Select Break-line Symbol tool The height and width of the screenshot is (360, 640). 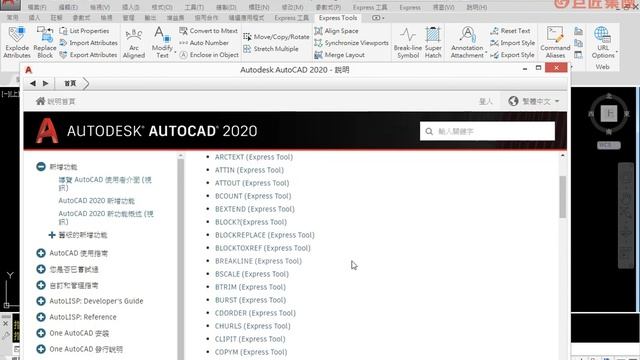(x=408, y=42)
